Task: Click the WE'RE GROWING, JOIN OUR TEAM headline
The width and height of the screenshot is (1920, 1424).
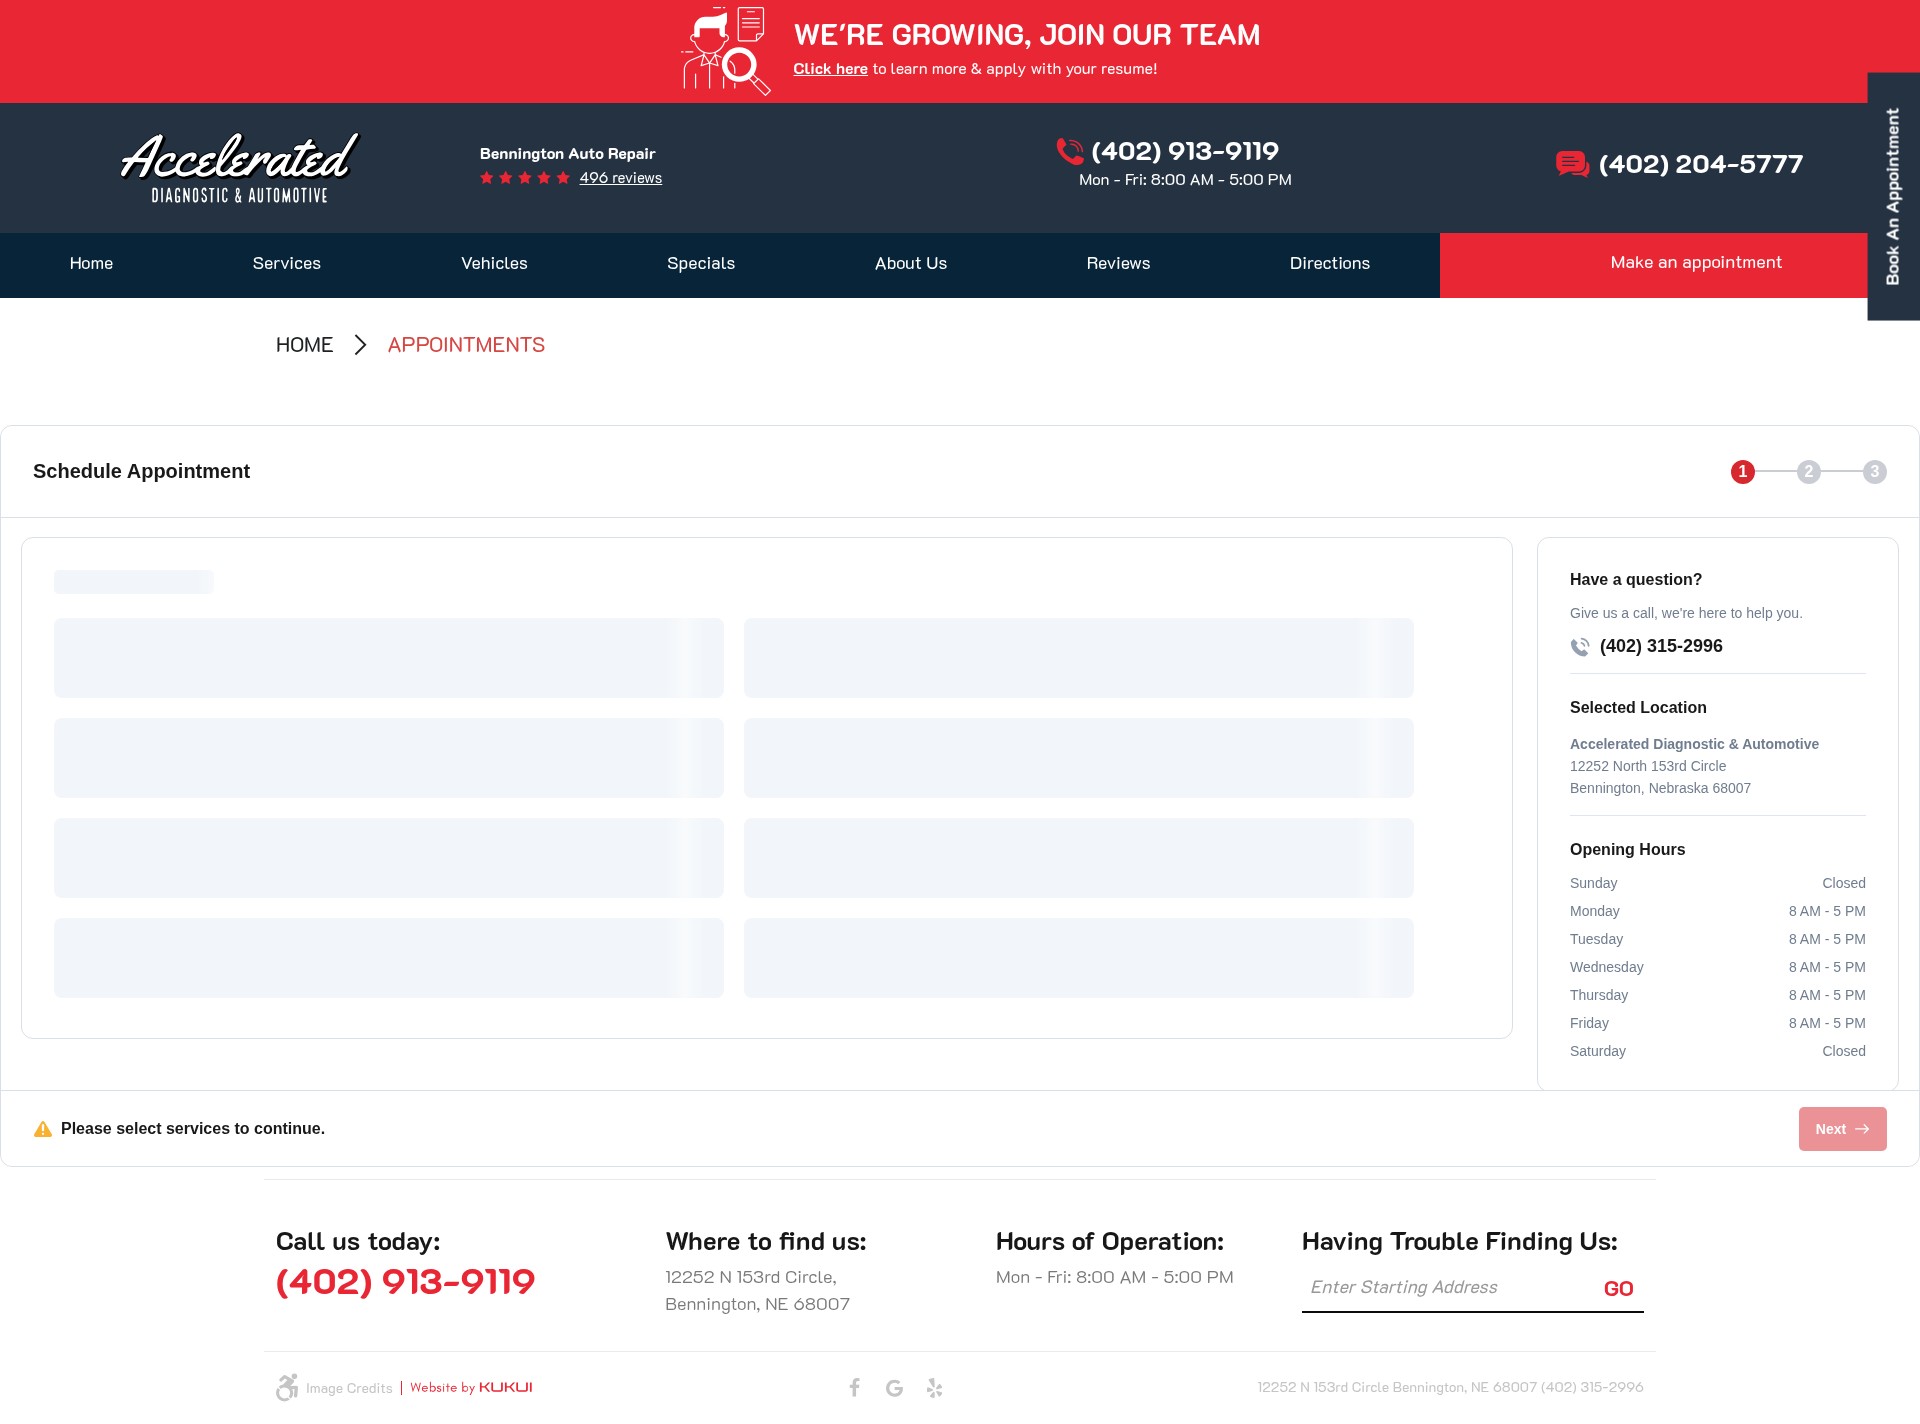Action: (x=1027, y=35)
